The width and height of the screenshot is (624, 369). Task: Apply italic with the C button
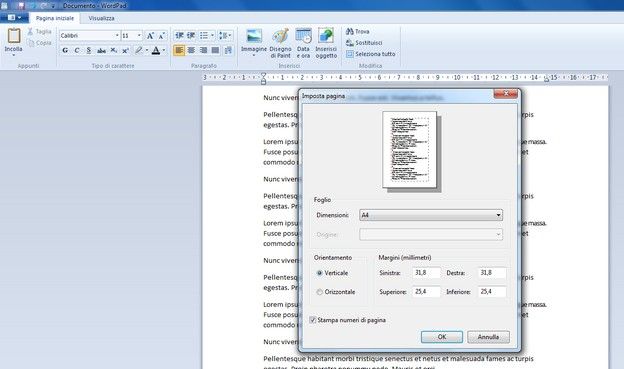77,50
